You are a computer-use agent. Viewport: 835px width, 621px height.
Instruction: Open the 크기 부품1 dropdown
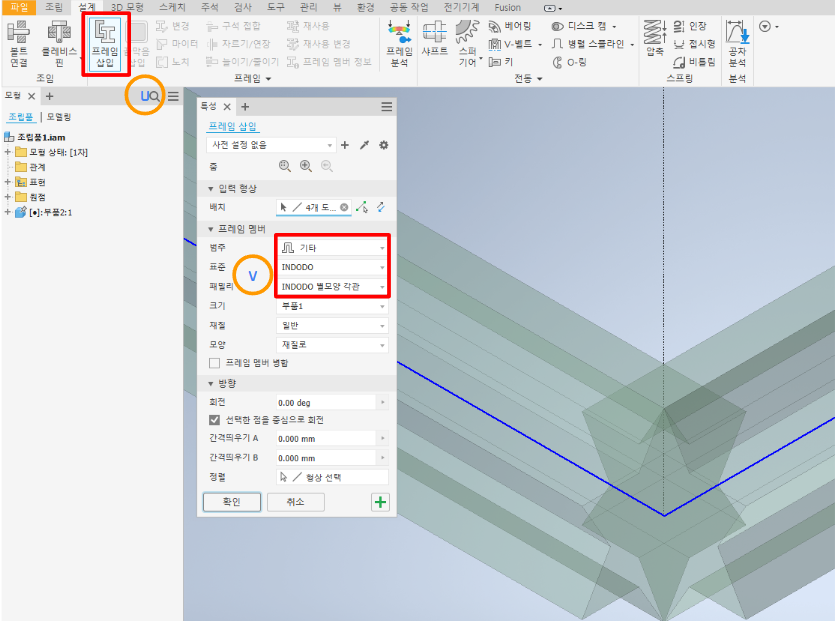click(x=332, y=306)
